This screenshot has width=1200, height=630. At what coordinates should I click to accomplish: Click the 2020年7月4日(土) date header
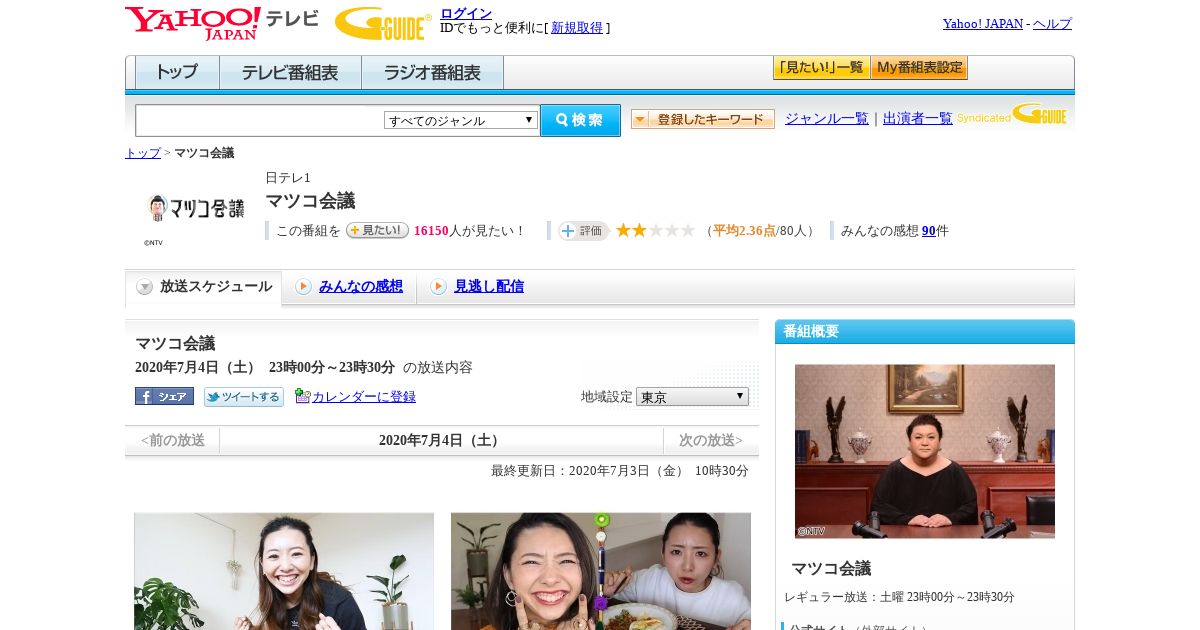pos(441,441)
